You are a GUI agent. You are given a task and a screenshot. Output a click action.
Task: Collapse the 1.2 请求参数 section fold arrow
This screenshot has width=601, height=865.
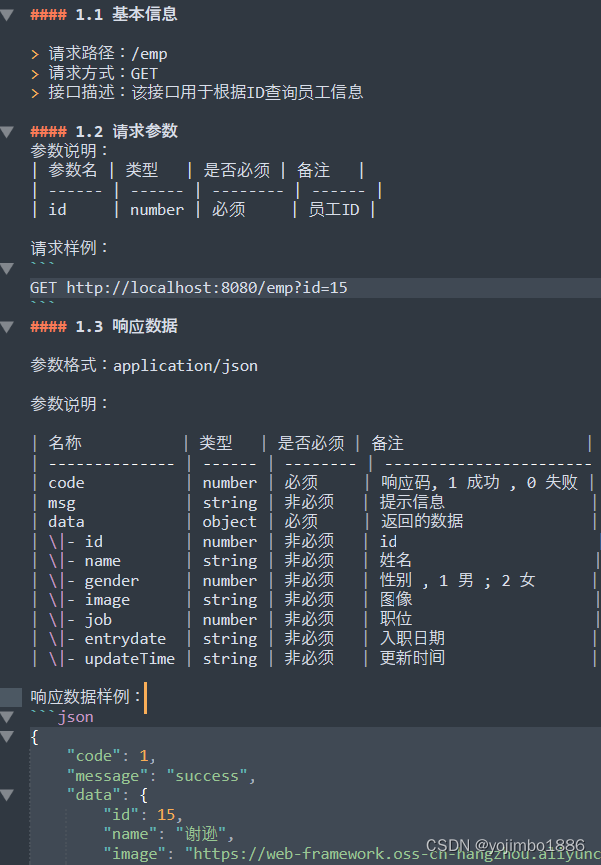click(7, 132)
